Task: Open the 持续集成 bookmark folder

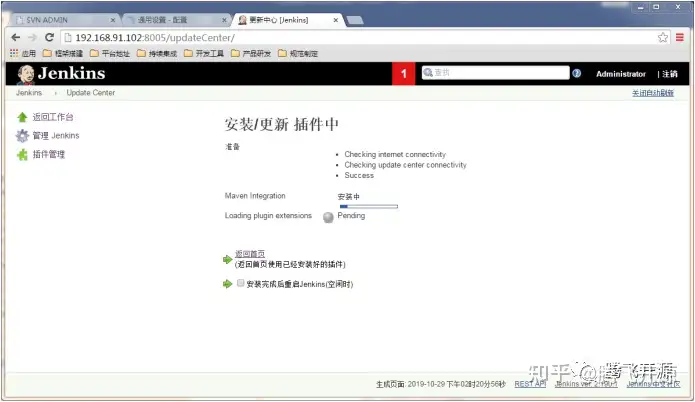Action: click(x=156, y=53)
